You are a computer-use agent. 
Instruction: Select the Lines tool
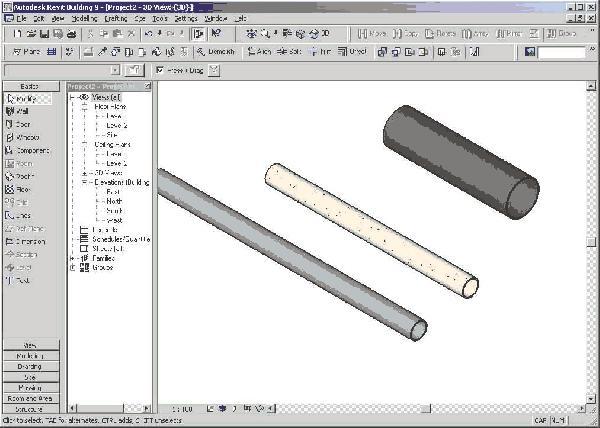[x=18, y=215]
